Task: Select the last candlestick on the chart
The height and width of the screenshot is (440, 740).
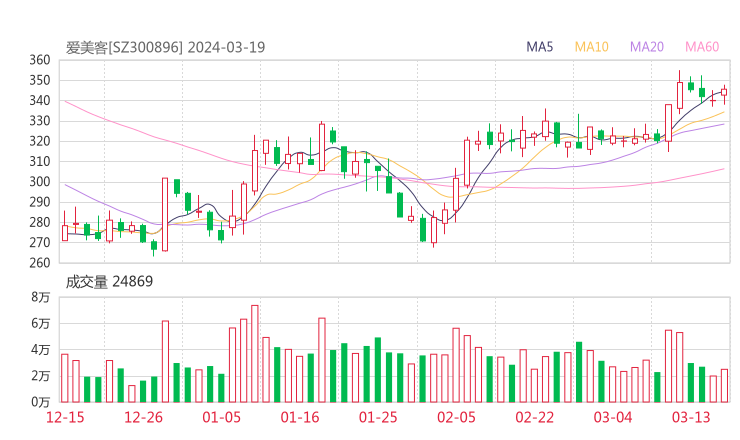Action: (x=724, y=95)
